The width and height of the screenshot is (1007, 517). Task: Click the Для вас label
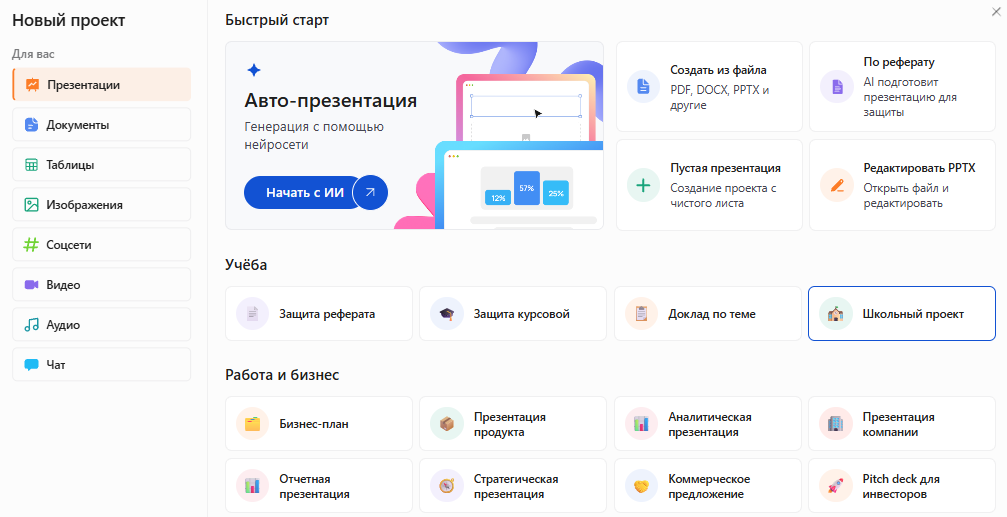33,54
